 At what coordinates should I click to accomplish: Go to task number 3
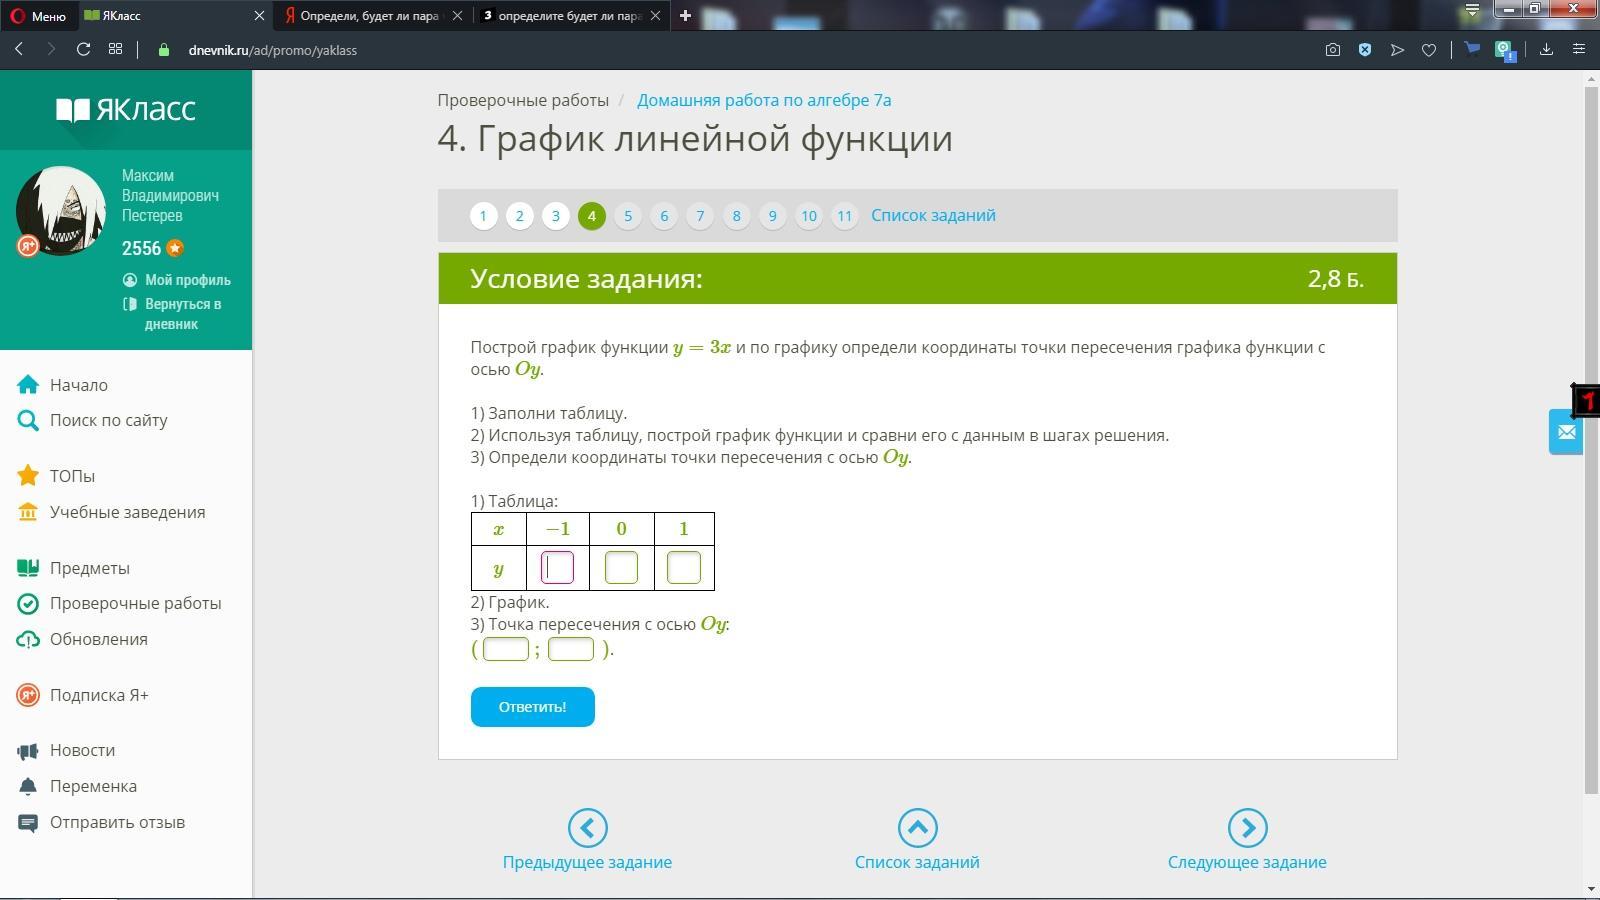point(555,215)
